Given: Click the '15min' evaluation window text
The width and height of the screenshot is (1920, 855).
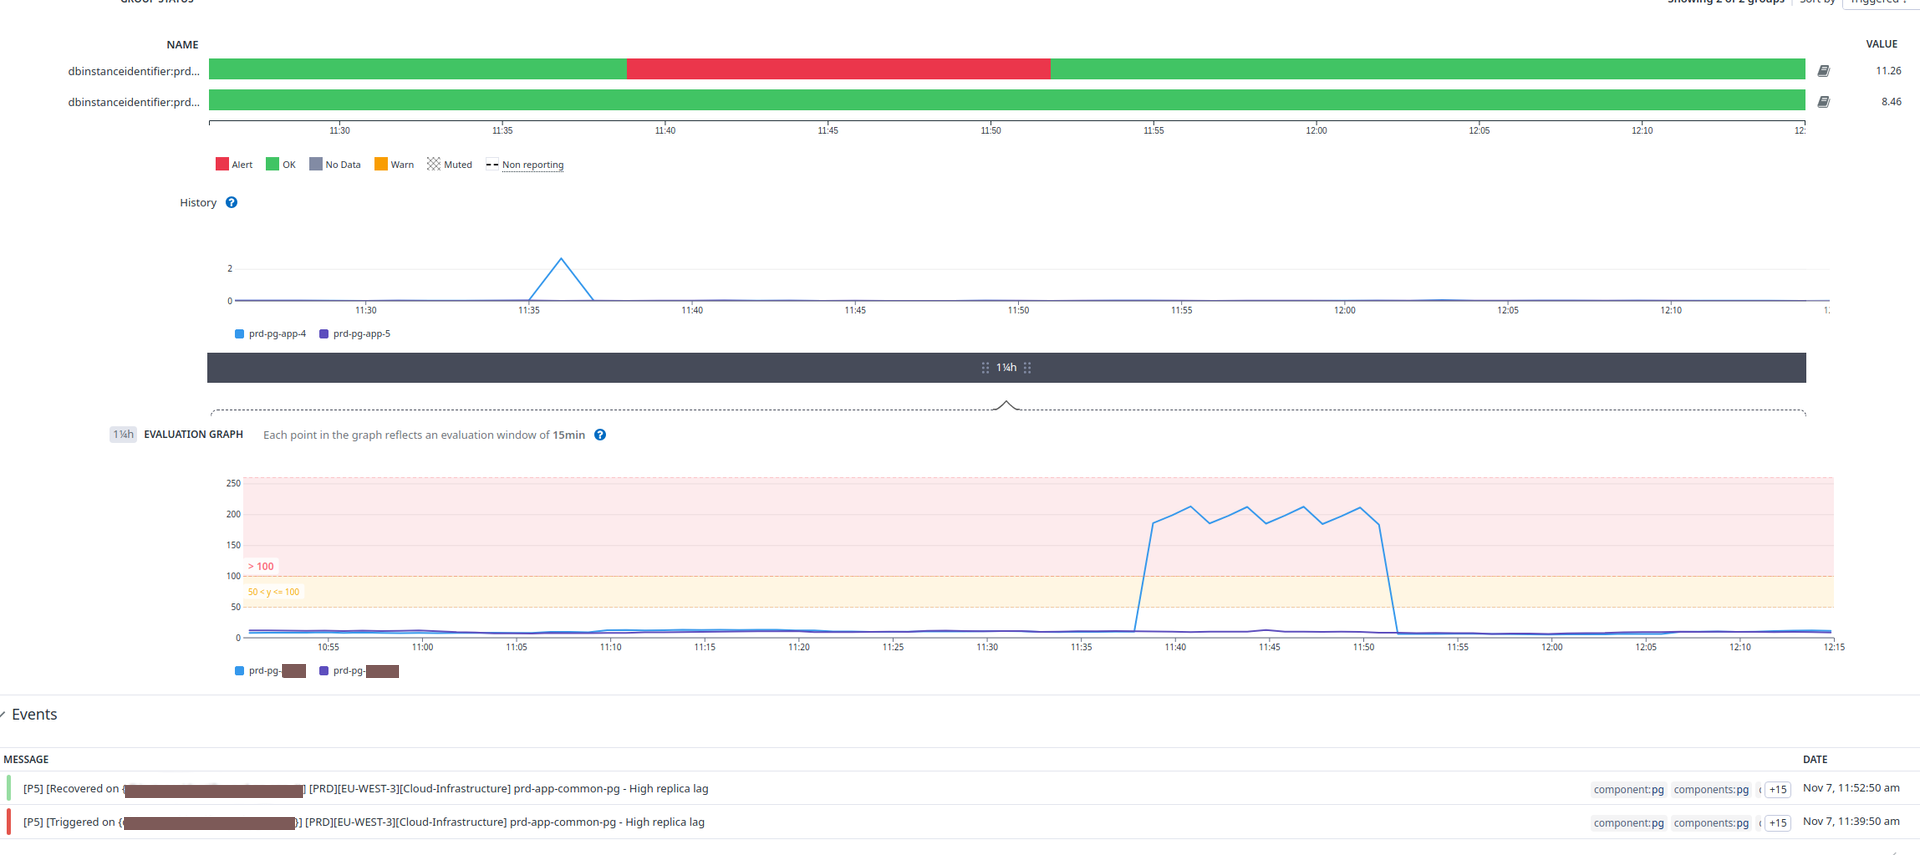Looking at the screenshot, I should (568, 435).
